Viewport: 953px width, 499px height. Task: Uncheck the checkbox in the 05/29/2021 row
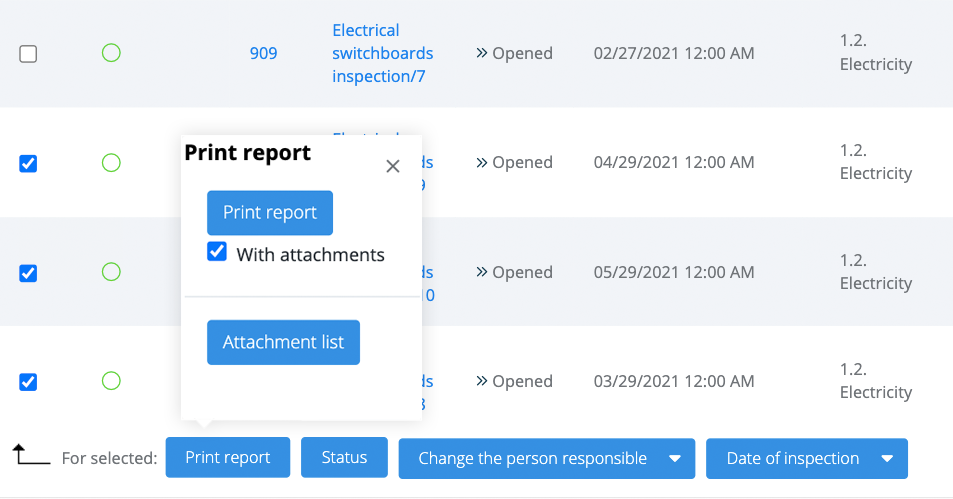click(28, 273)
